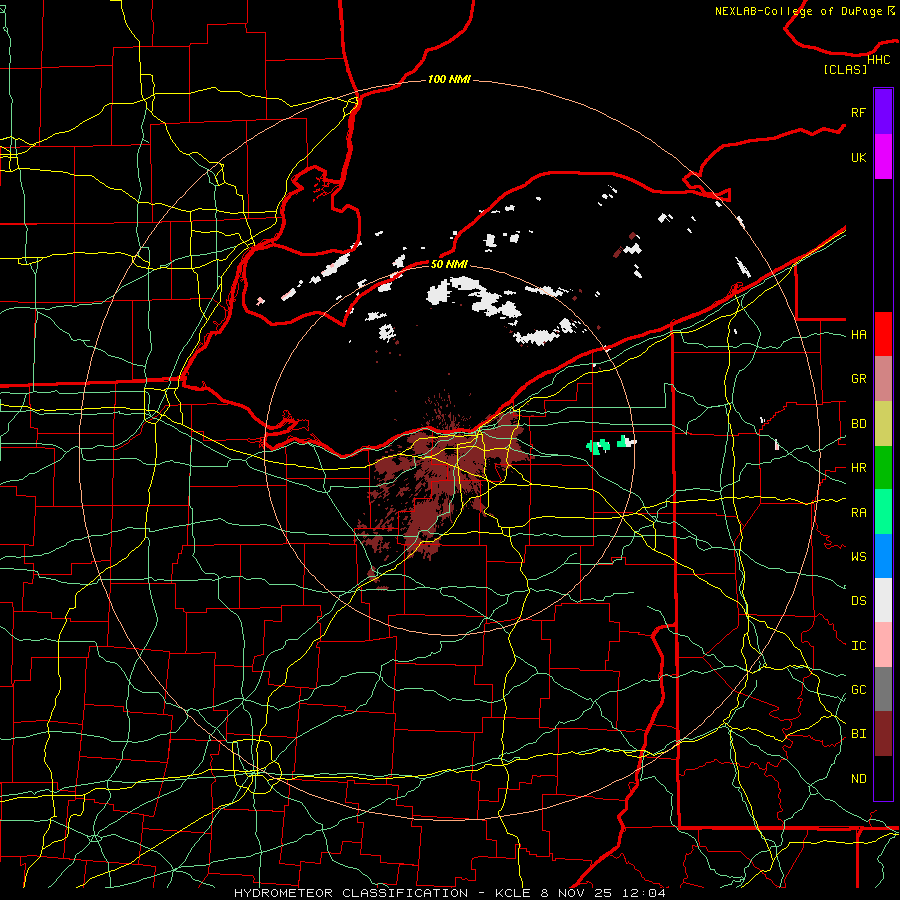Image resolution: width=900 pixels, height=900 pixels.
Task: Select the dusty-pink GR legend swatch
Action: coord(883,379)
